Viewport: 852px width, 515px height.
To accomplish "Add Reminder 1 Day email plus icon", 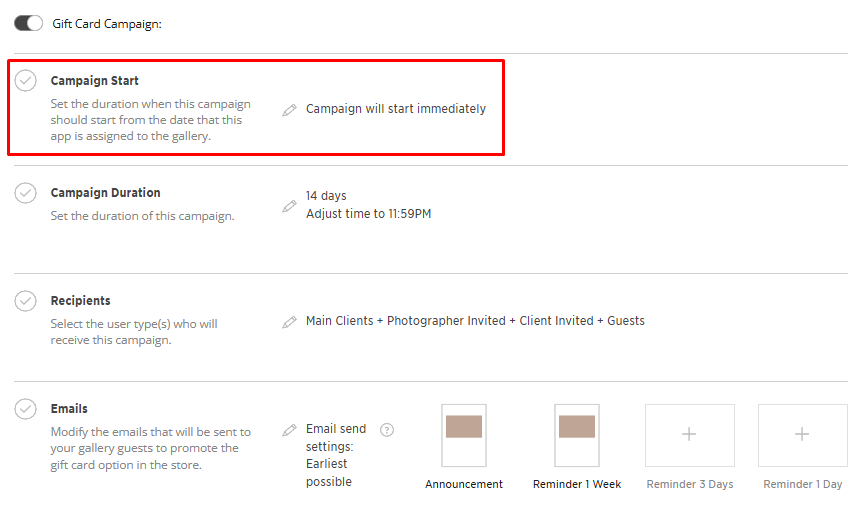I will (802, 435).
